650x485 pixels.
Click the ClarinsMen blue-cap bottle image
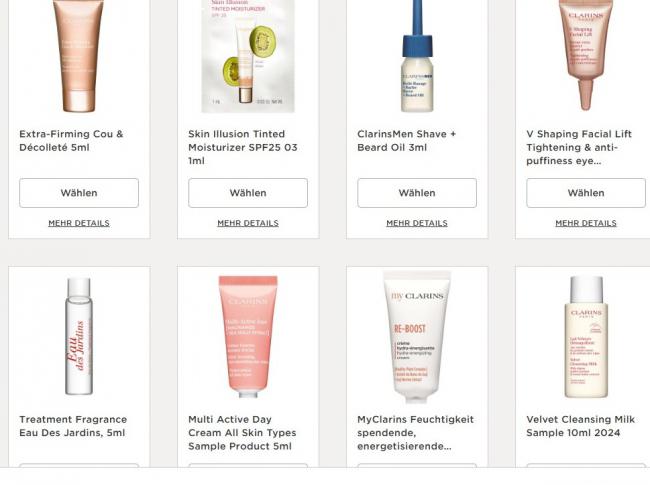(417, 56)
